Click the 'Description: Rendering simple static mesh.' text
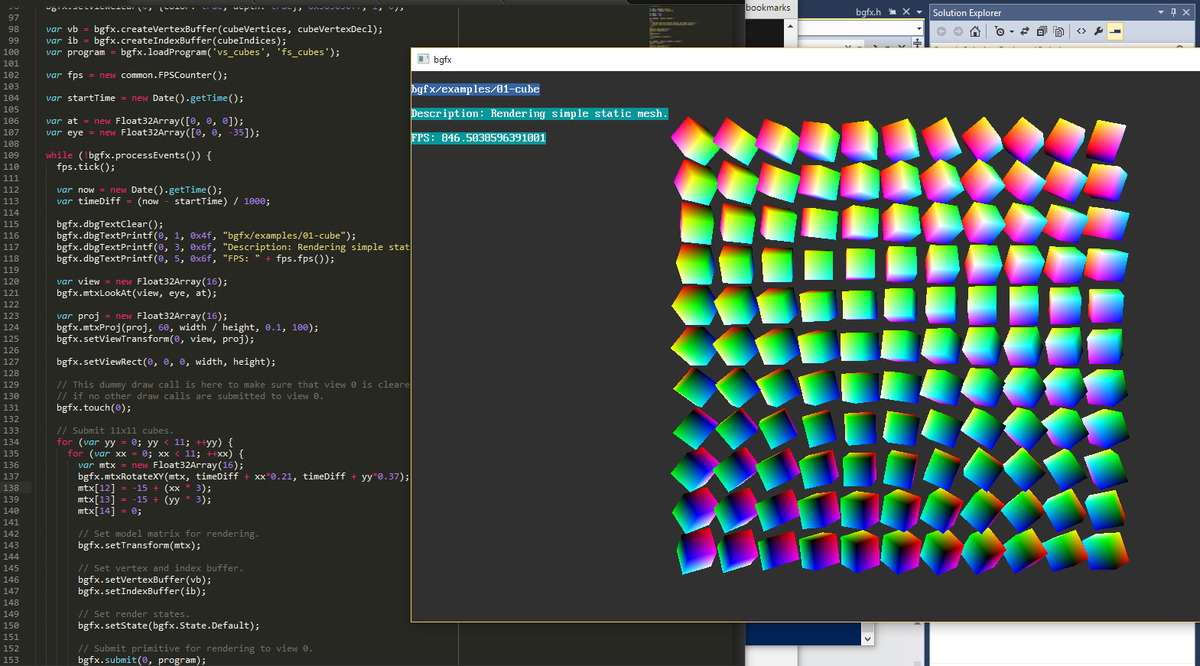The width and height of the screenshot is (1200, 666). pos(540,113)
